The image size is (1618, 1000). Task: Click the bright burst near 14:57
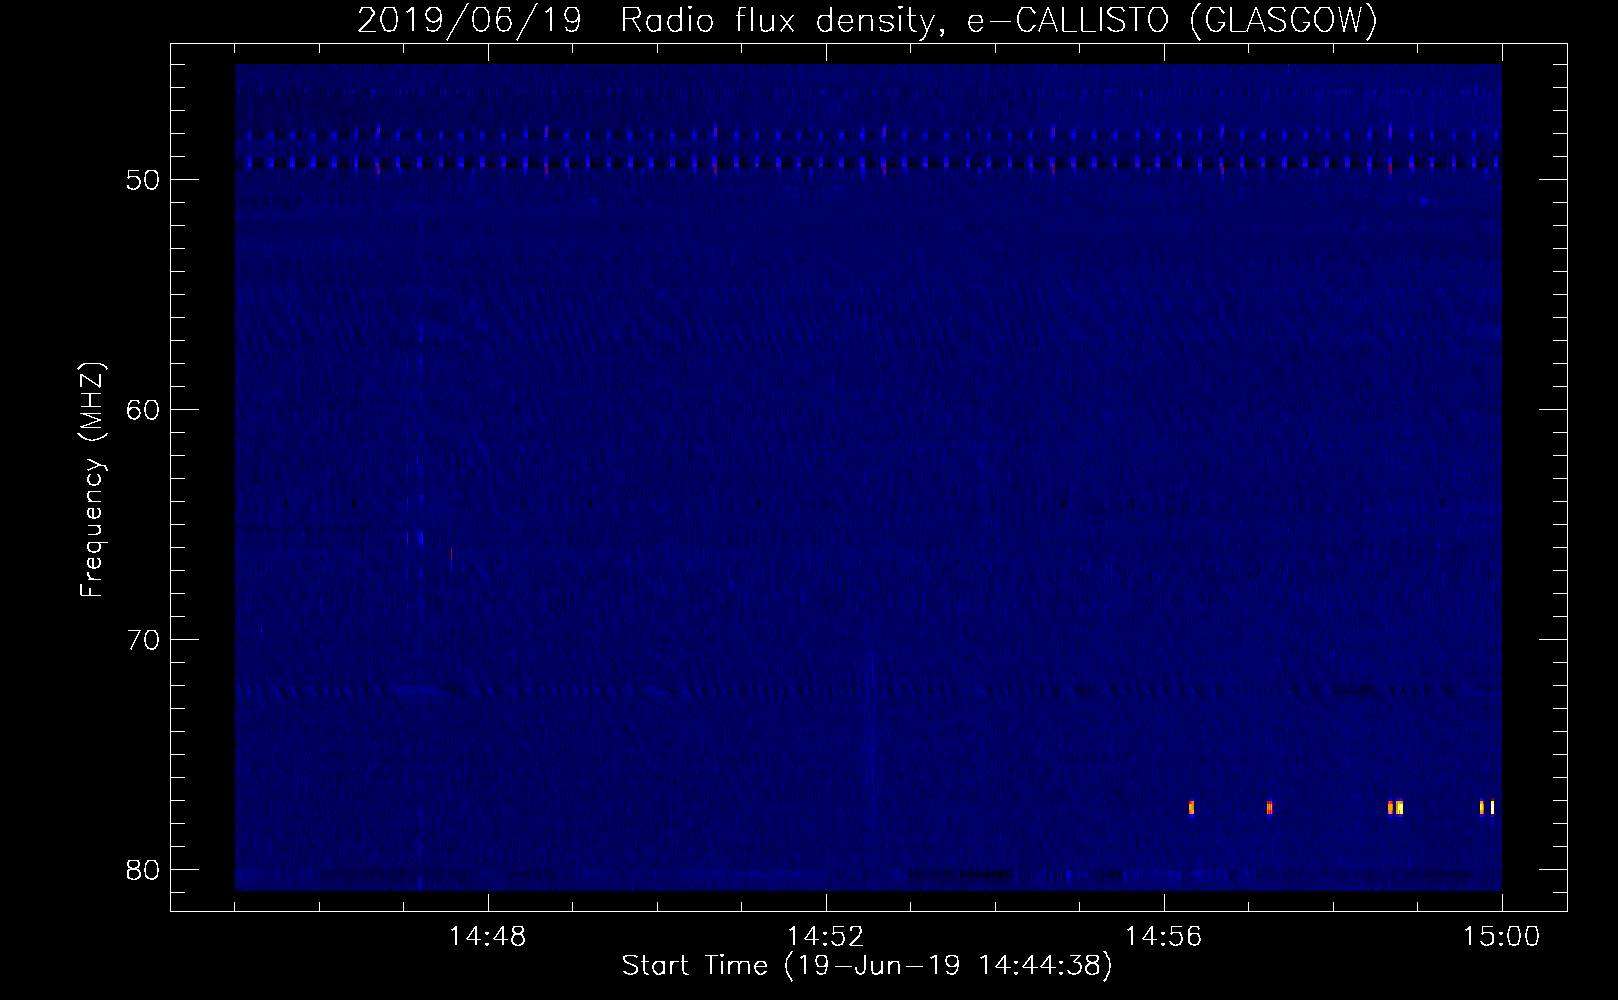click(1269, 808)
